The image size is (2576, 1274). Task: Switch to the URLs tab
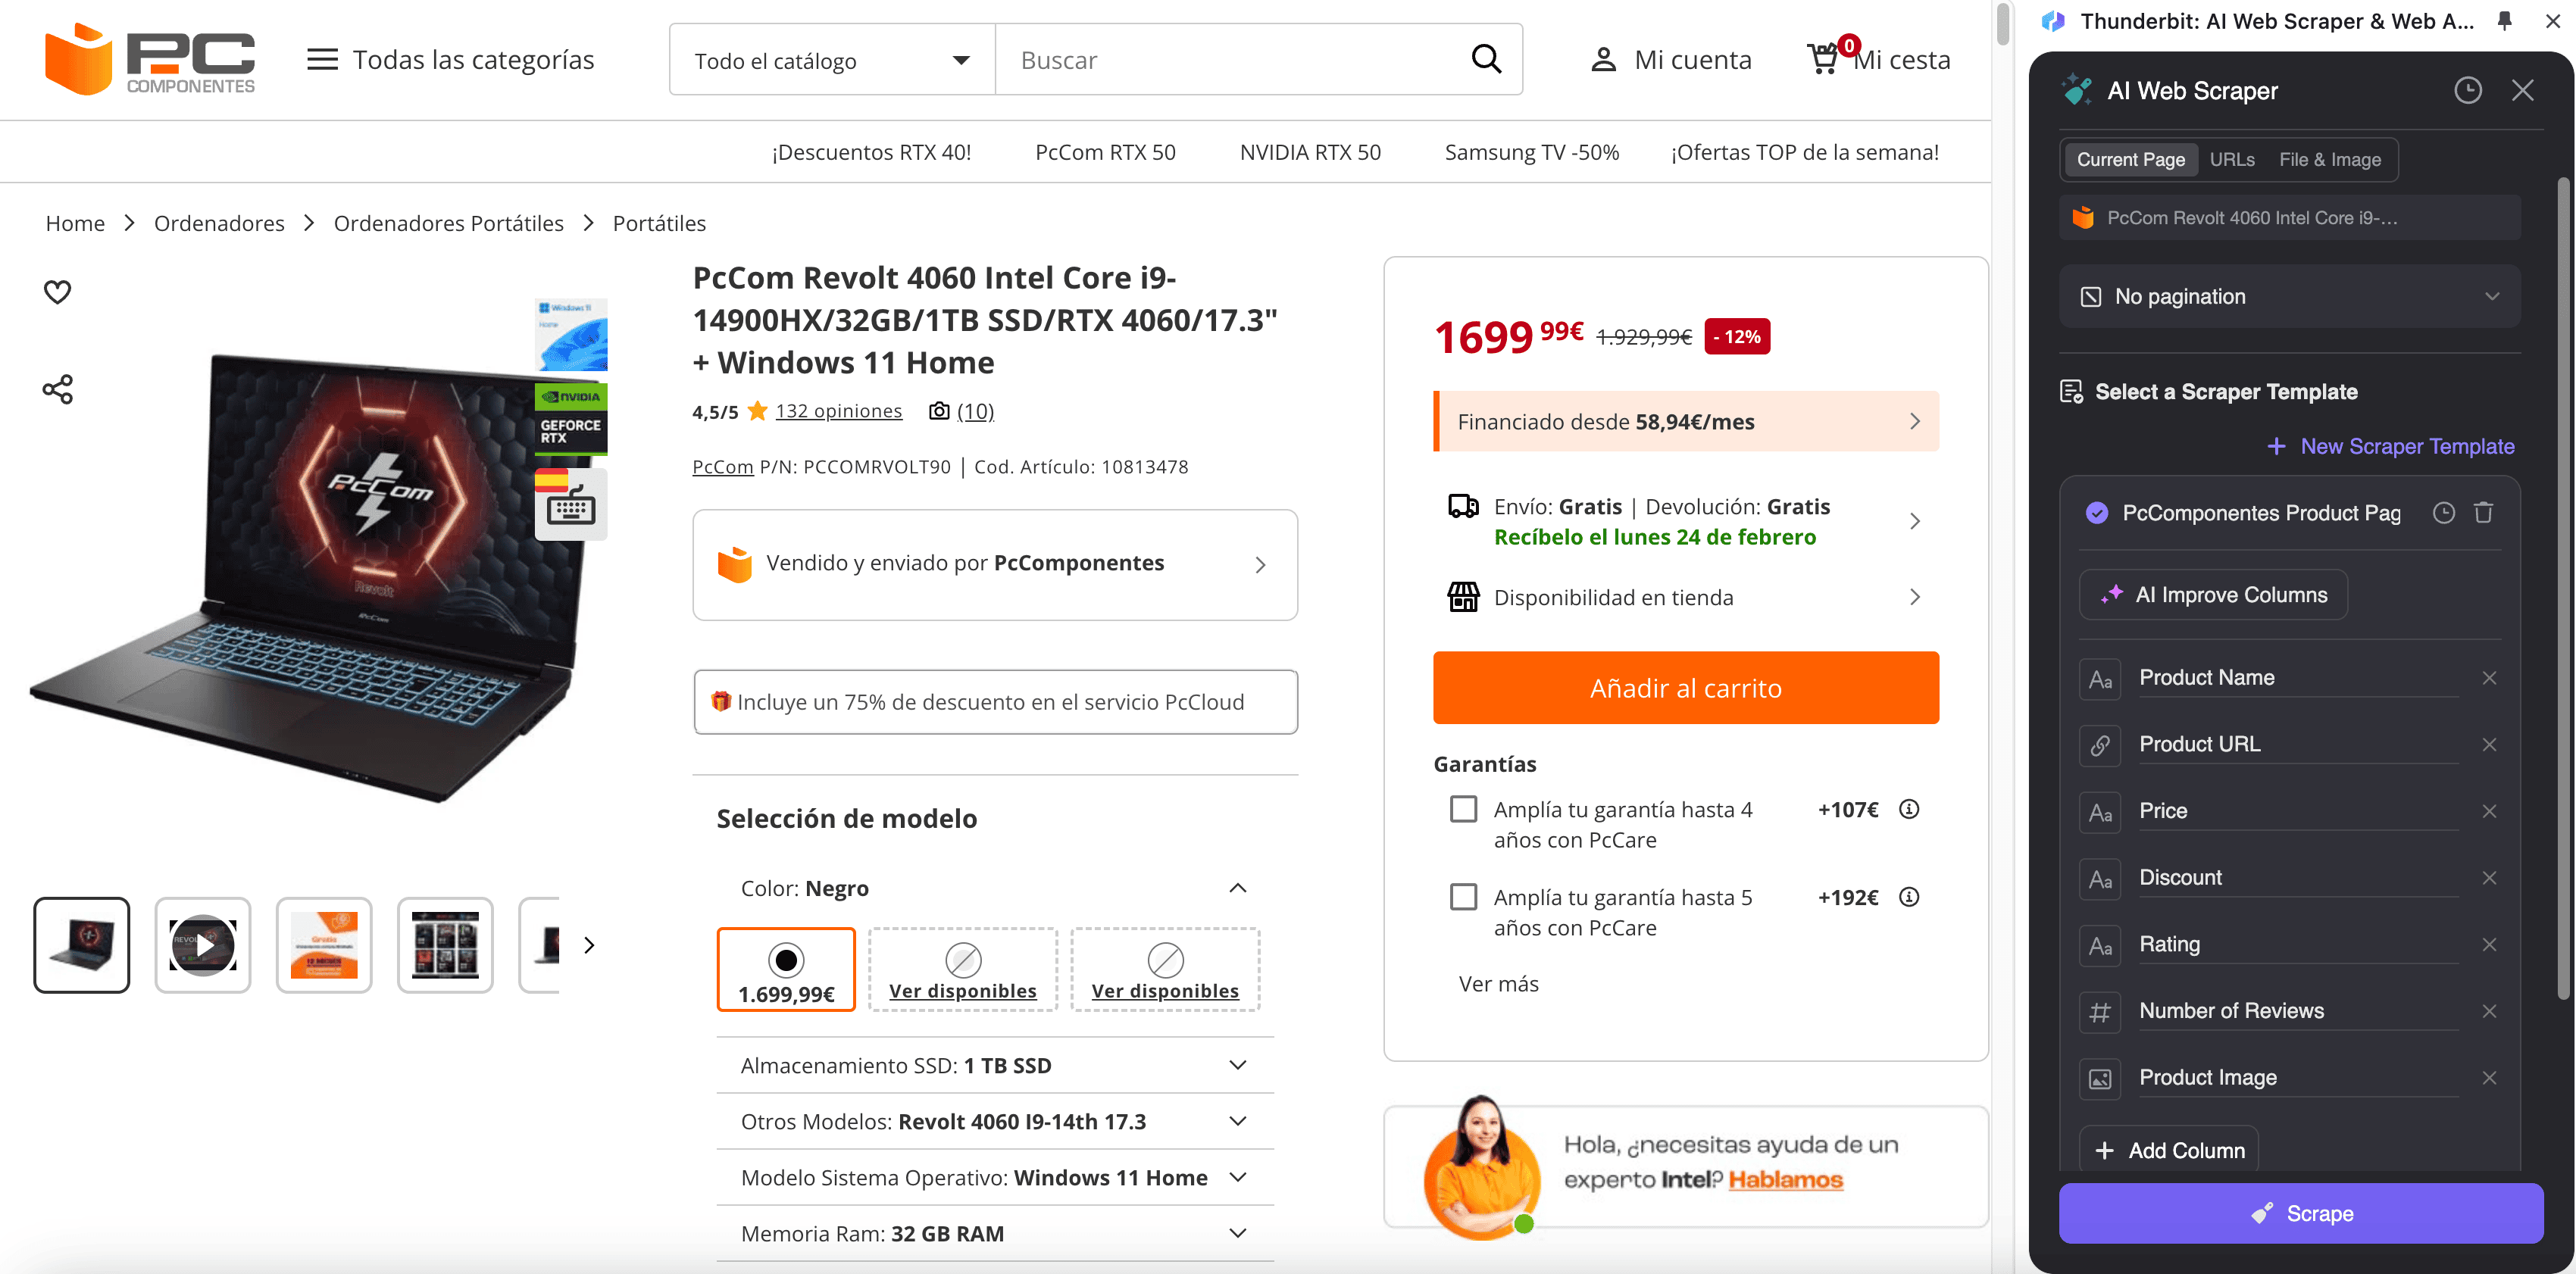coord(2231,160)
